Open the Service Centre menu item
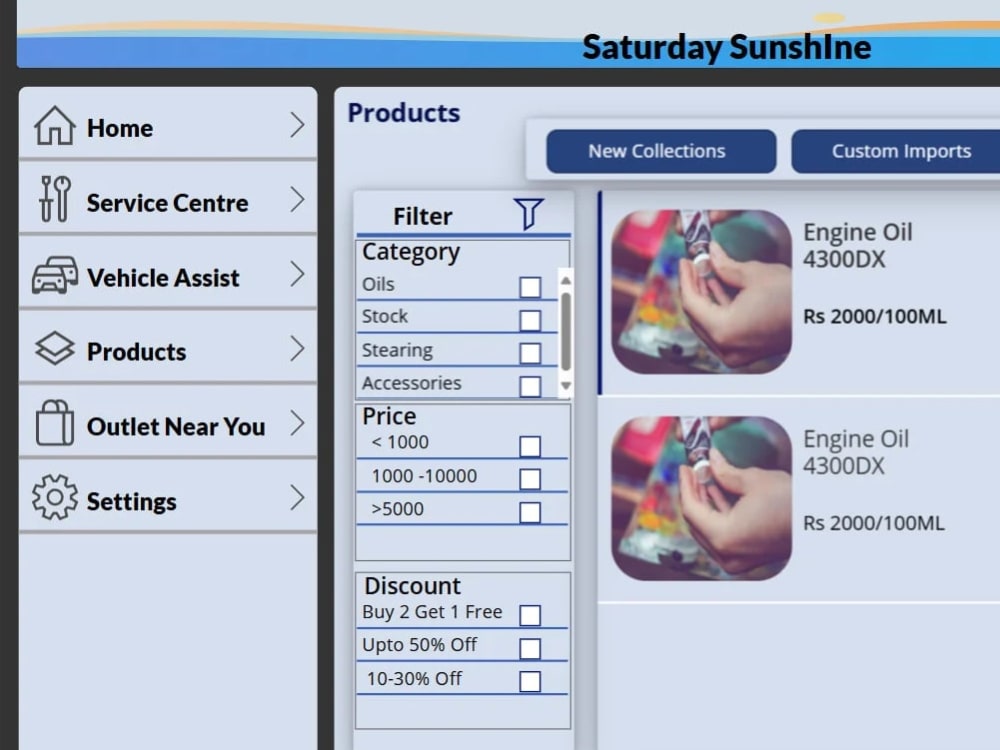Screen dimensions: 1000x750 [168, 199]
